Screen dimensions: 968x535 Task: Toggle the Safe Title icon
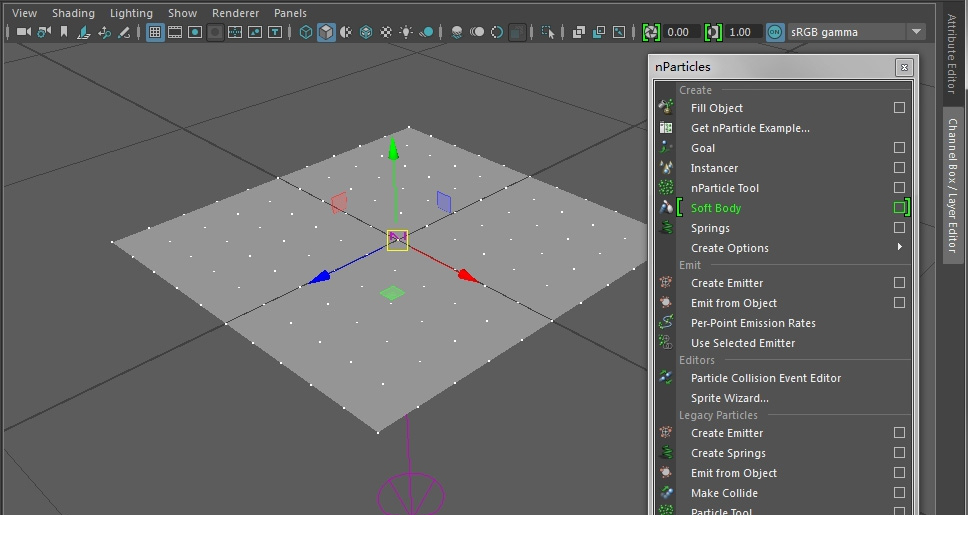coord(275,32)
